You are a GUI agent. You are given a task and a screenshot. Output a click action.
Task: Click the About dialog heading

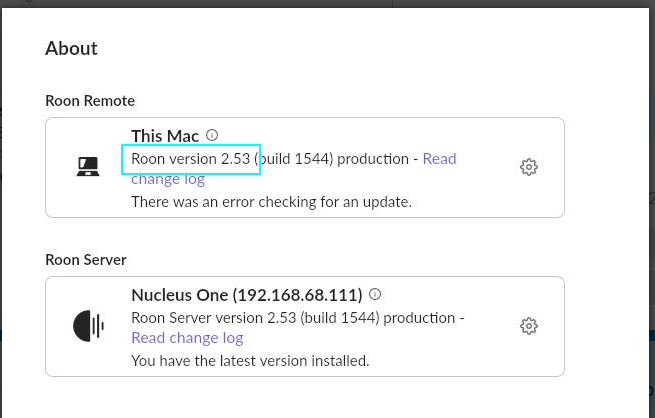coord(71,48)
